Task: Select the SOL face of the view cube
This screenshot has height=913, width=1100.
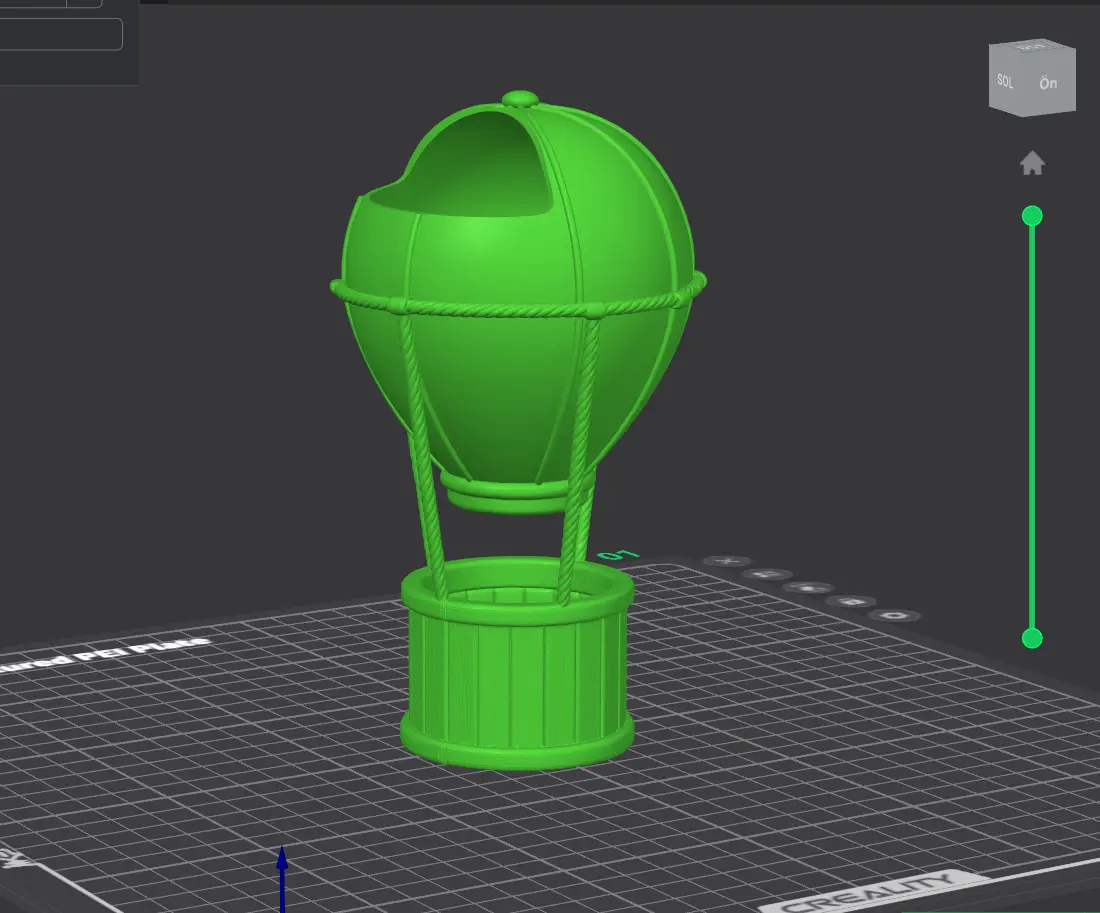Action: [x=1005, y=81]
